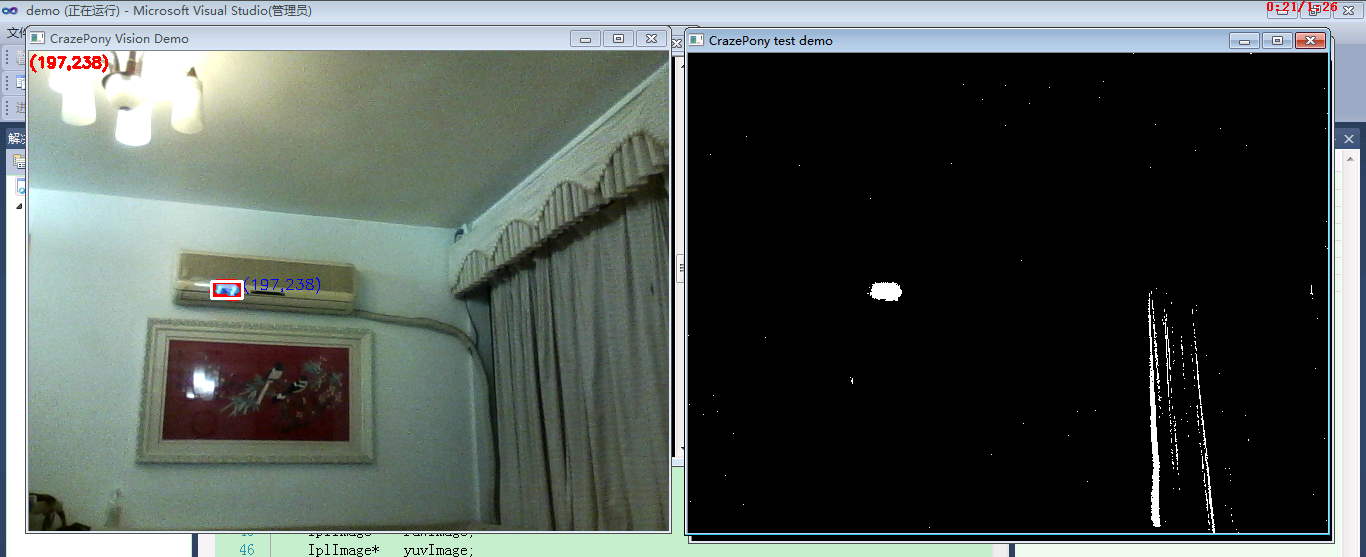Close the Visual Studio main window

coord(1346,10)
